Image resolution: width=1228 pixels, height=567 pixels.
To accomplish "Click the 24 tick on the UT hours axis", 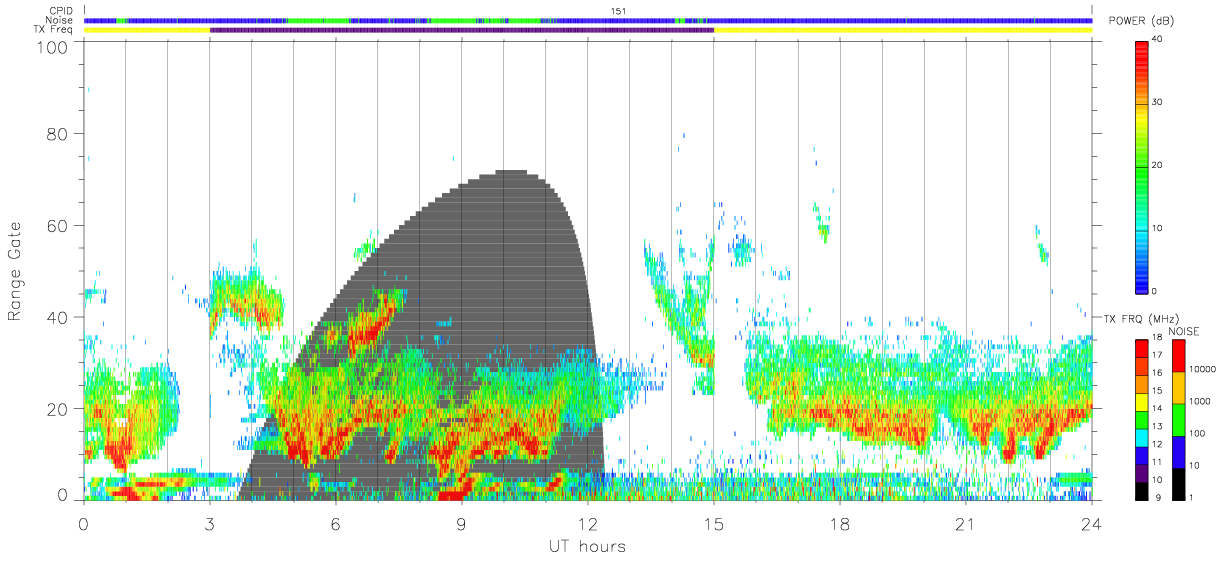I will (x=1092, y=523).
